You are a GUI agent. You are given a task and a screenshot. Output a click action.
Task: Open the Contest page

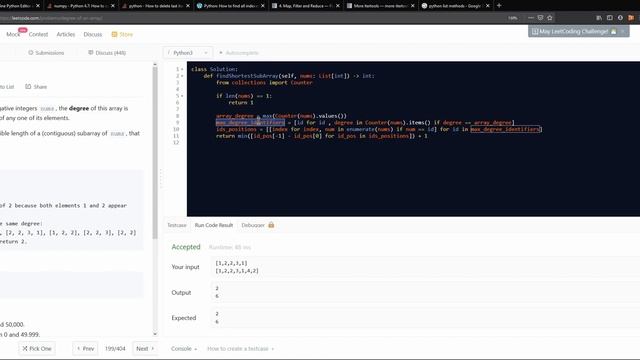pos(38,34)
